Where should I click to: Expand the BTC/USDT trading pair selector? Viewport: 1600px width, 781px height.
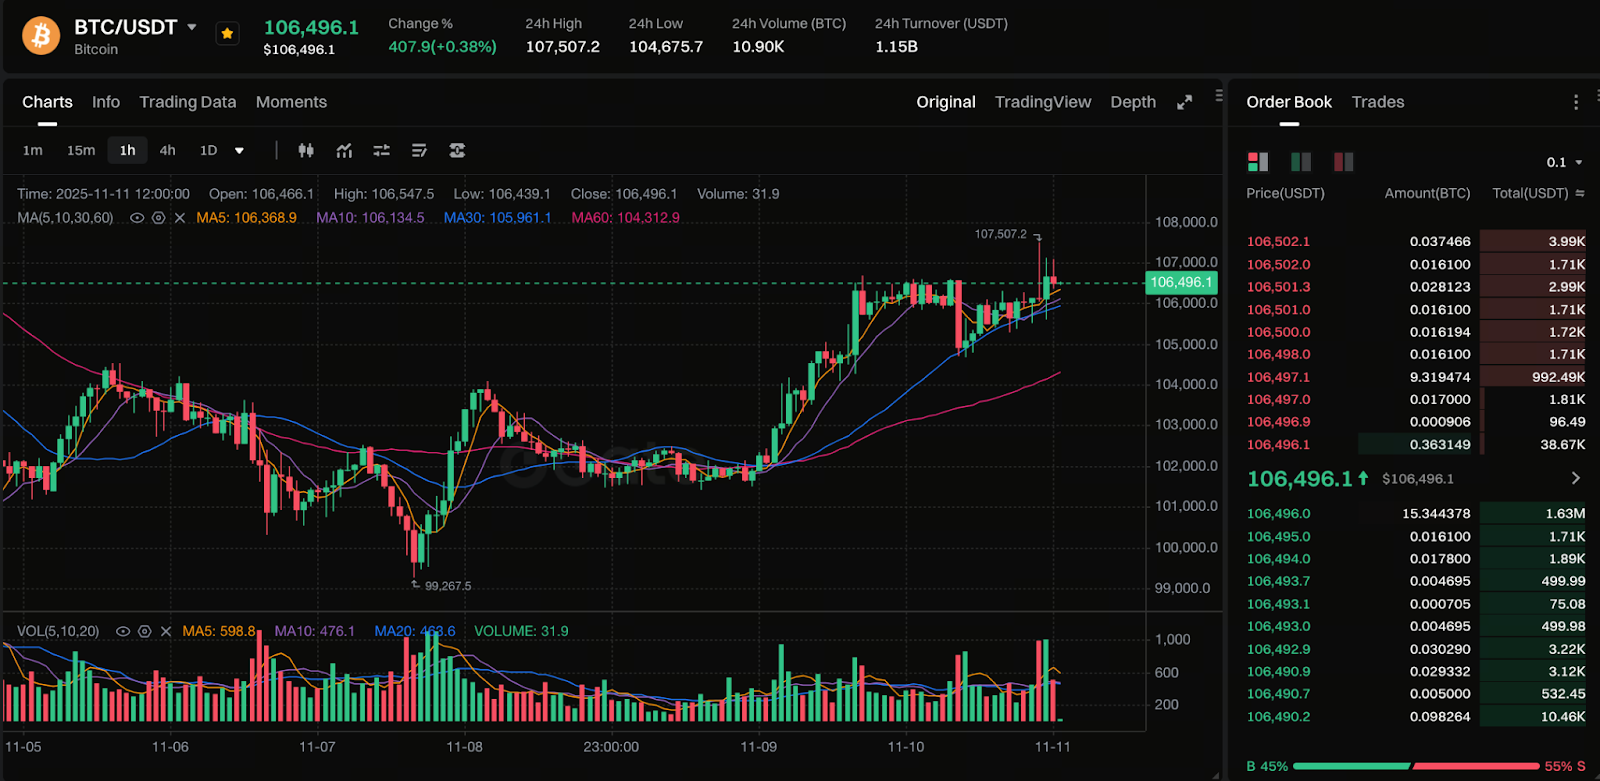click(192, 27)
